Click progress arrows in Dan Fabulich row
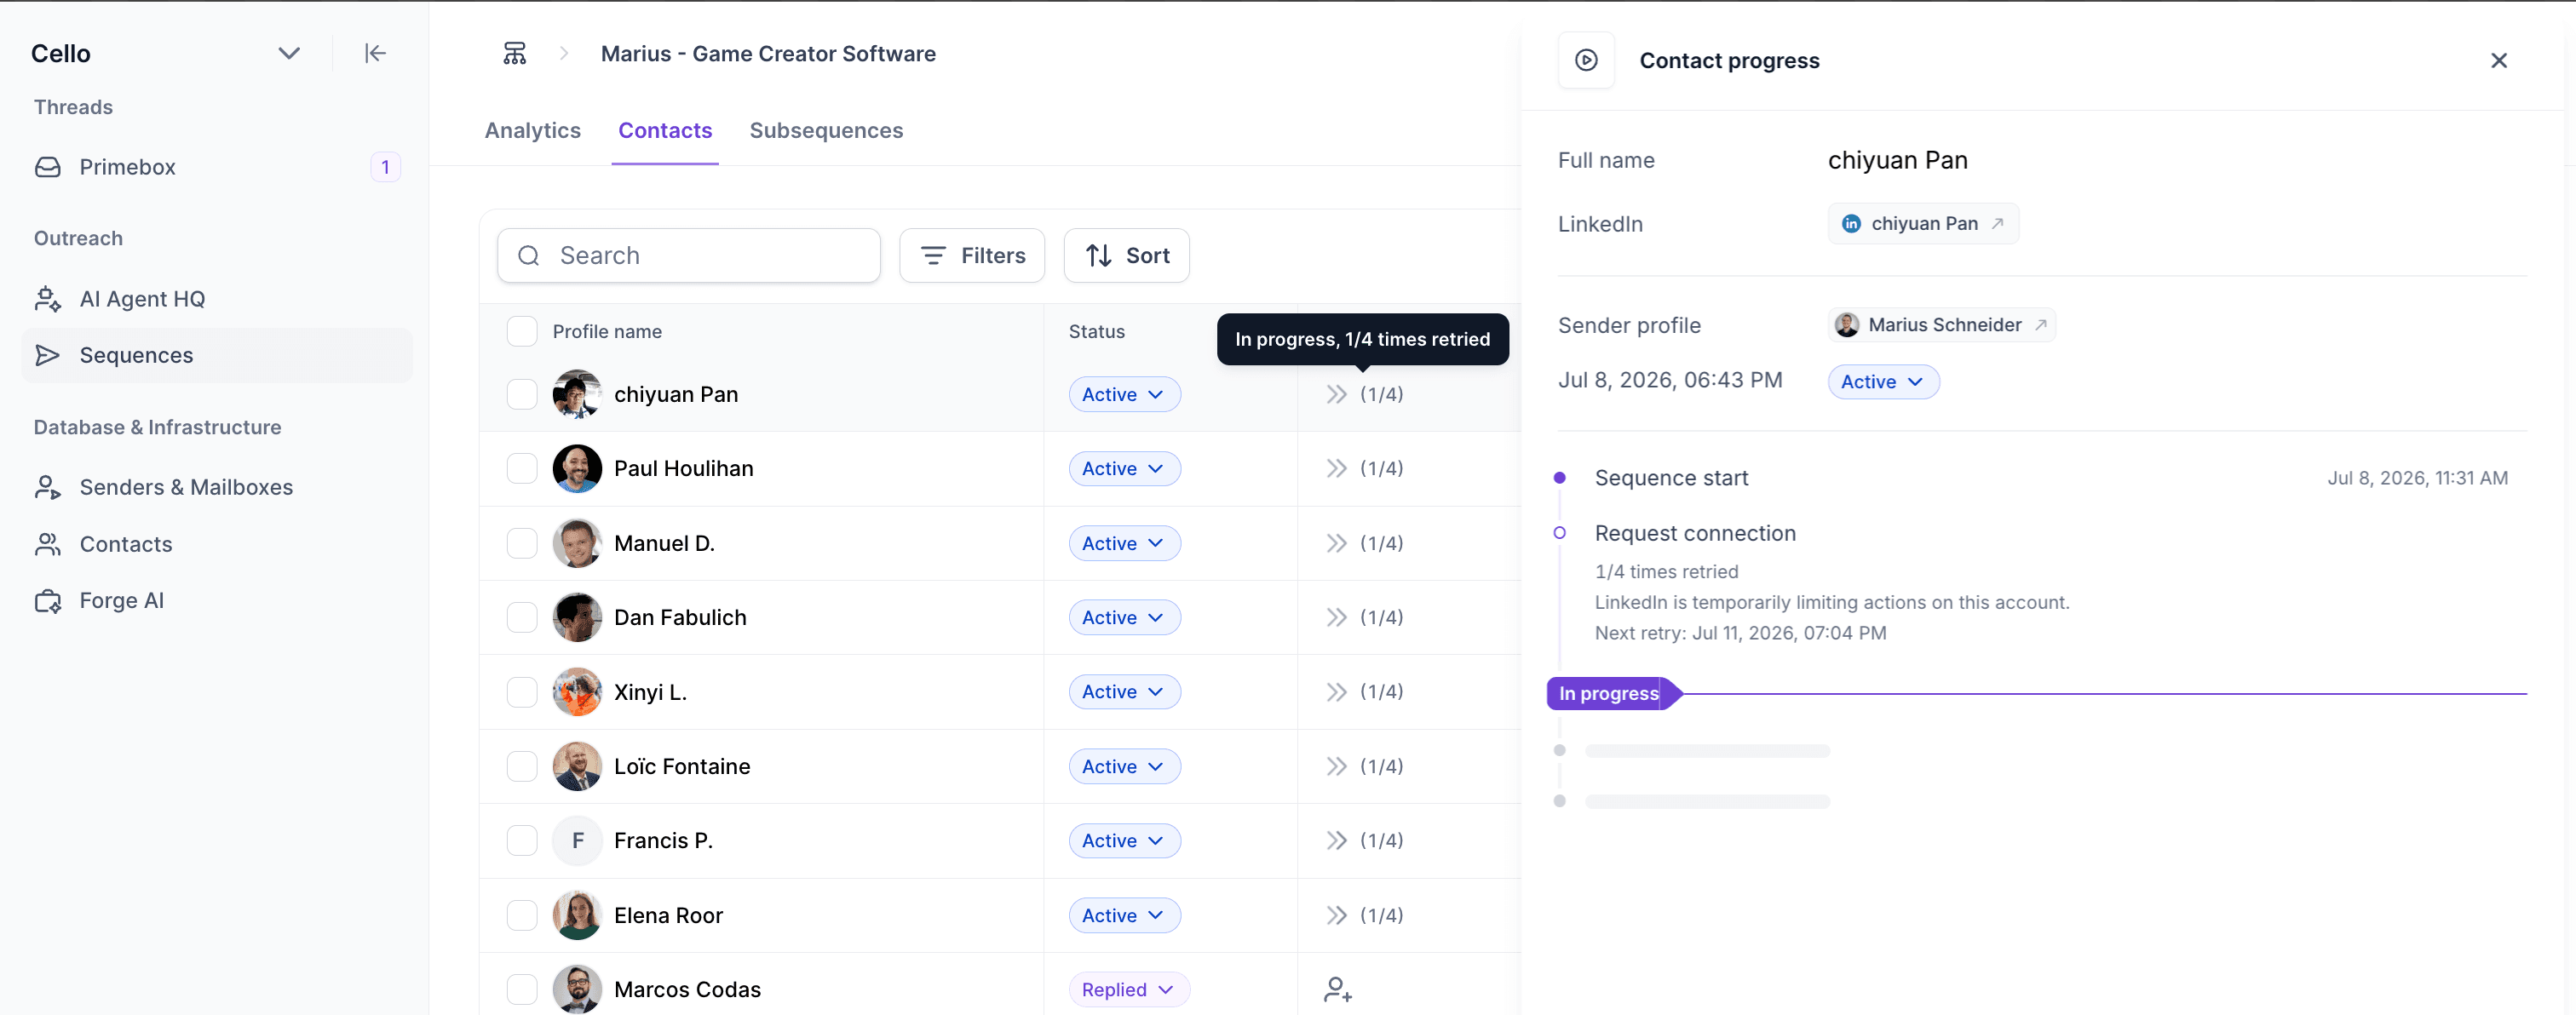The height and width of the screenshot is (1015, 2576). pos(1336,617)
